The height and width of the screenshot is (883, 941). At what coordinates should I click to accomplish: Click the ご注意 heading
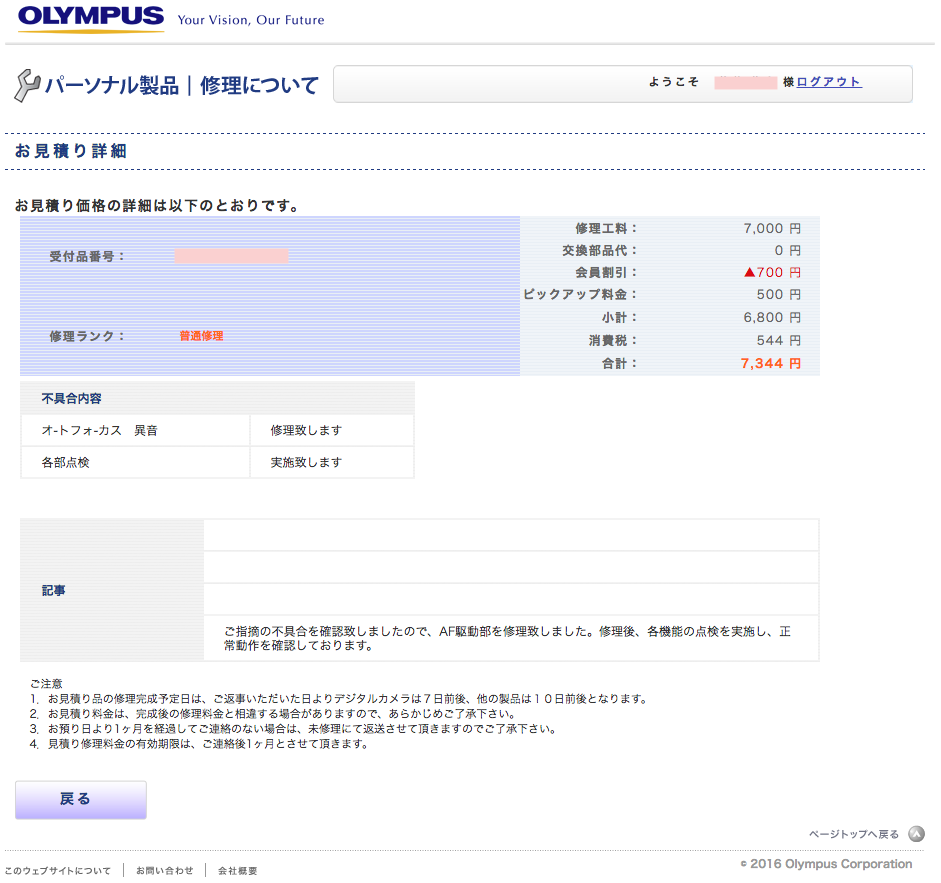pyautogui.click(x=46, y=684)
